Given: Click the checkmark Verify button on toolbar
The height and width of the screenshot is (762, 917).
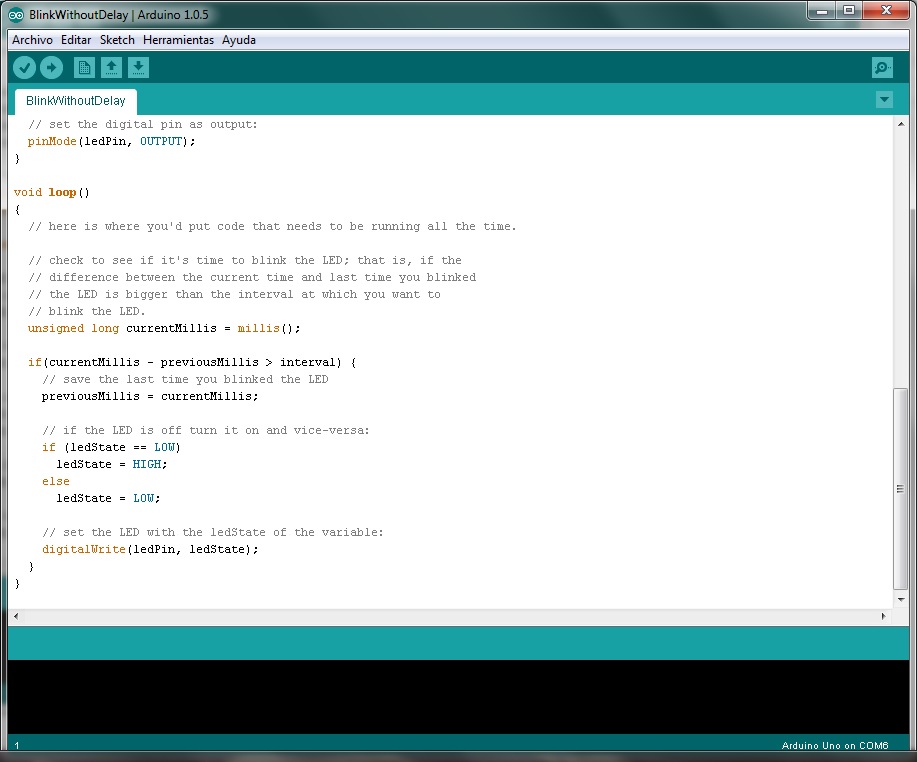Looking at the screenshot, I should coord(24,67).
